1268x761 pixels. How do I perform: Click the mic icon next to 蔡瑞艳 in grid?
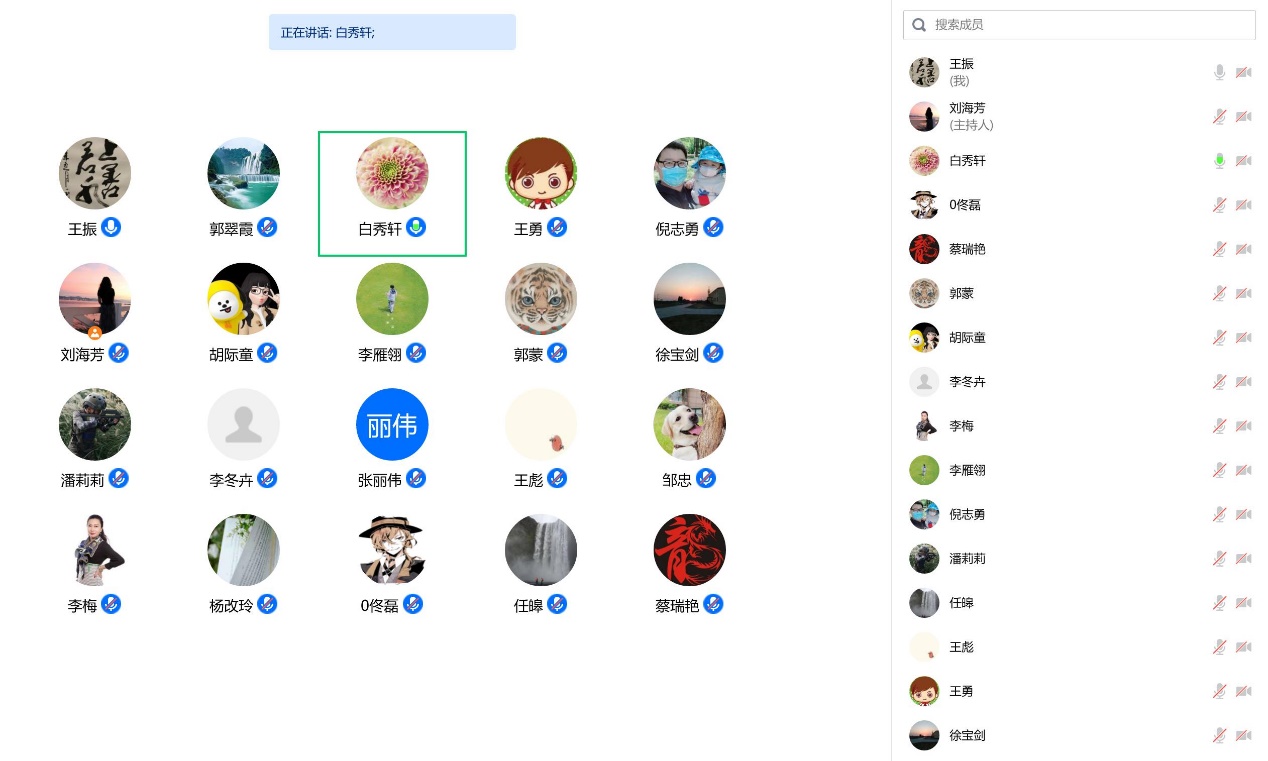[x=713, y=604]
